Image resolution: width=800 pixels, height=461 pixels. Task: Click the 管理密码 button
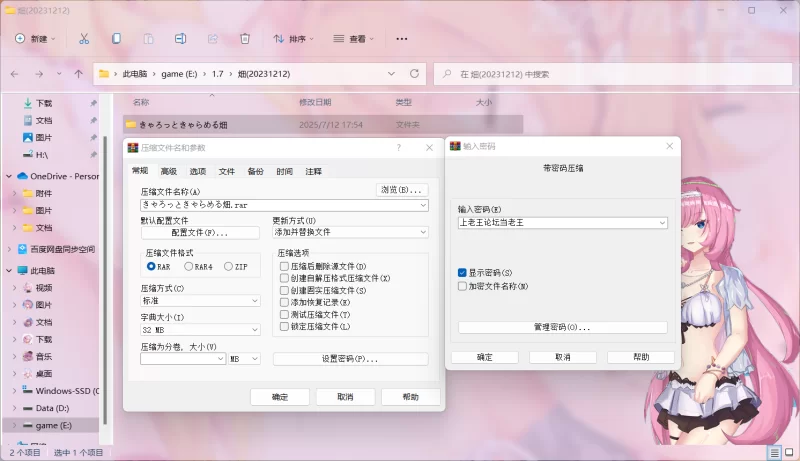click(562, 327)
